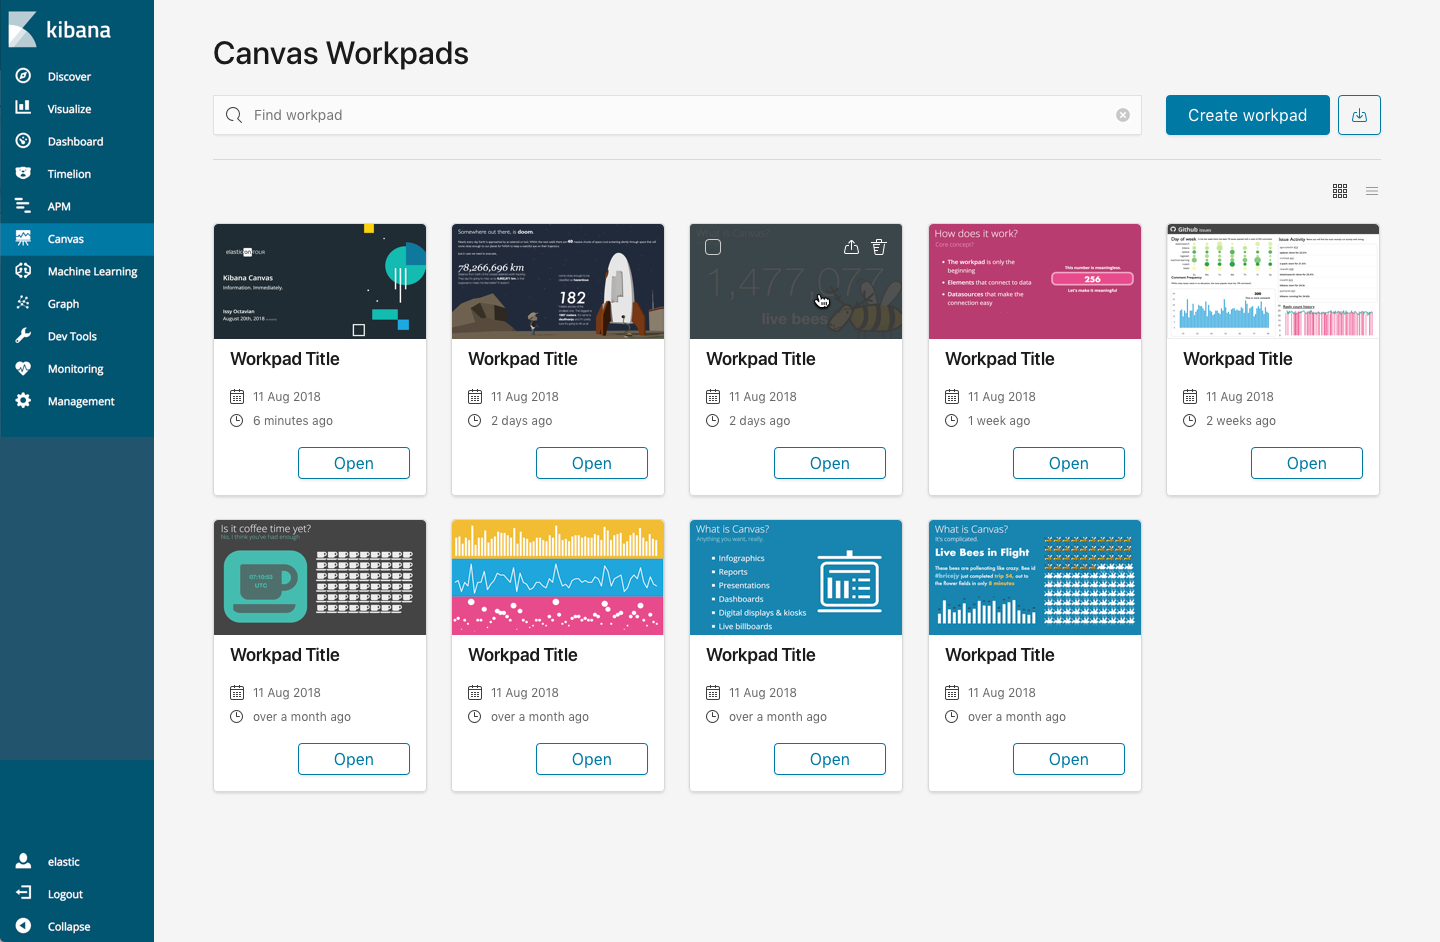Image resolution: width=1440 pixels, height=942 pixels.
Task: Launch Dev Tools from the sidebar
Action: point(70,335)
